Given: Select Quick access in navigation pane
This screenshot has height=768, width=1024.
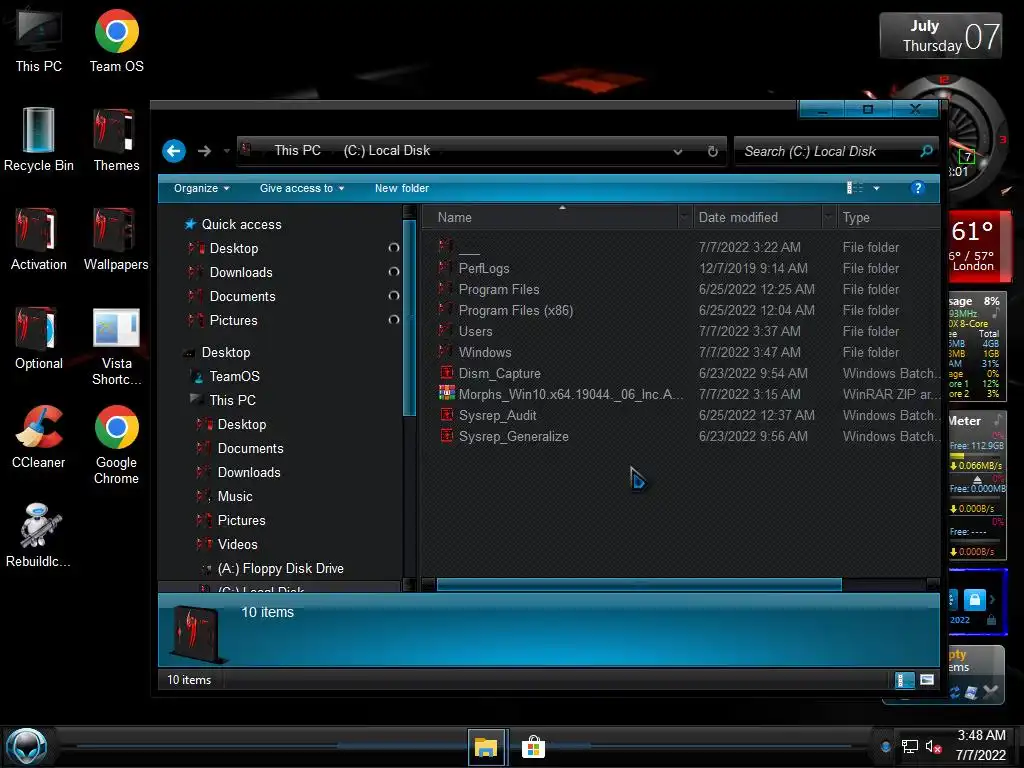Looking at the screenshot, I should pos(234,224).
